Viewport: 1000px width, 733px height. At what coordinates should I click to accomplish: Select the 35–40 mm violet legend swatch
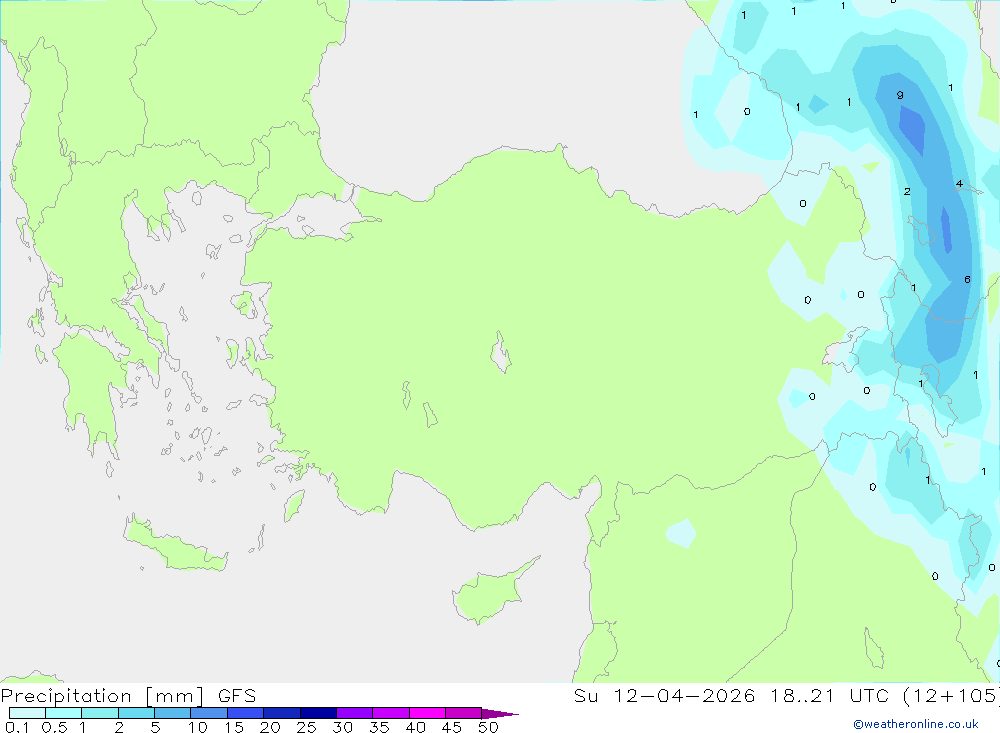(x=391, y=713)
